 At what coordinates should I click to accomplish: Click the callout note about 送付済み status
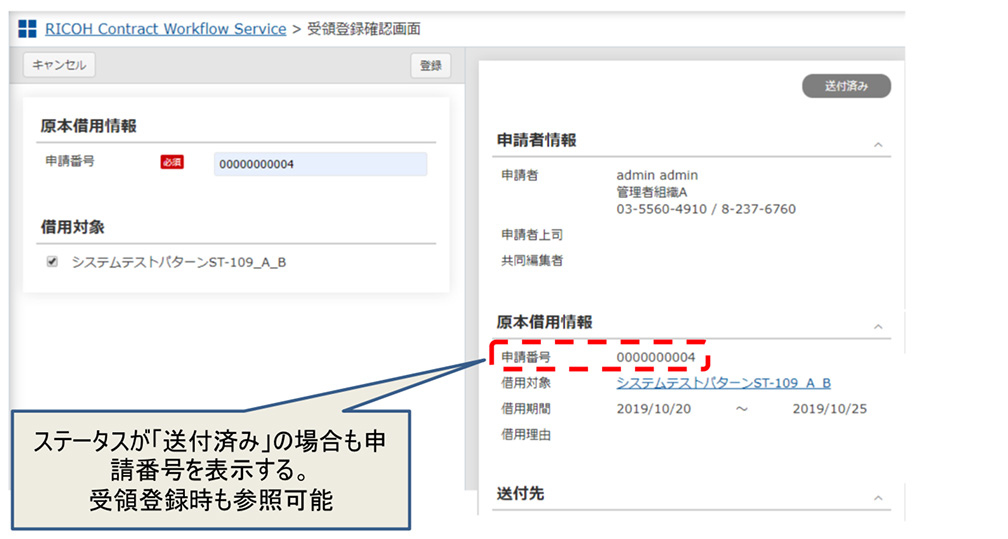point(210,470)
